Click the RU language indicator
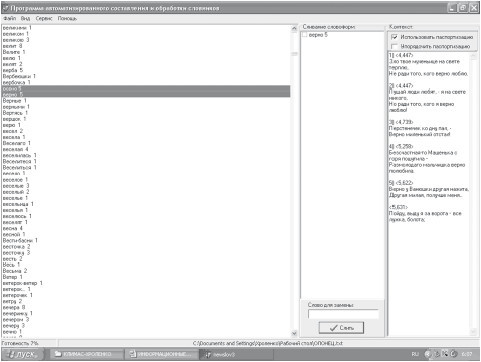This screenshot has height=362, width=481. [x=415, y=354]
